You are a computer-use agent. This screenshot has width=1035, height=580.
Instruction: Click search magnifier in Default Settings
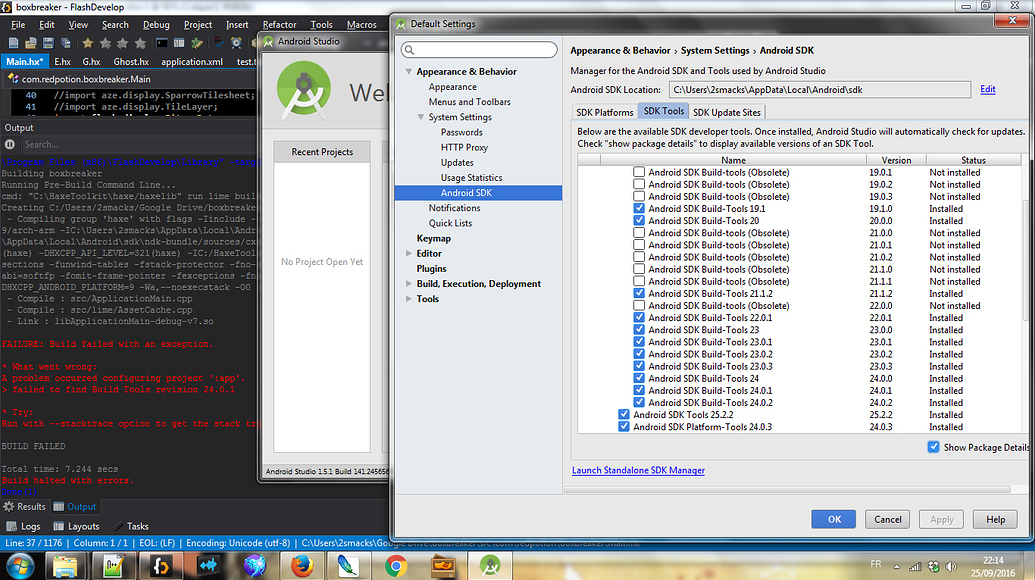tap(409, 50)
